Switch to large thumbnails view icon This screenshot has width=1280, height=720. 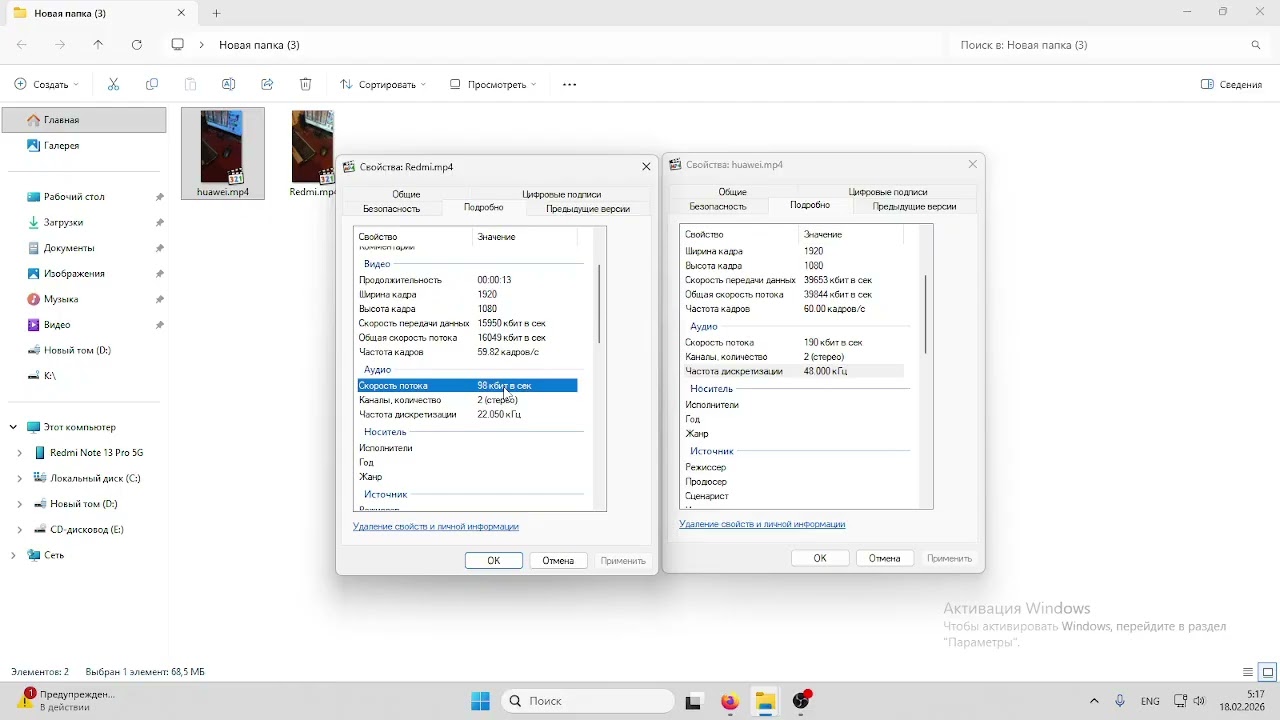pyautogui.click(x=1268, y=672)
